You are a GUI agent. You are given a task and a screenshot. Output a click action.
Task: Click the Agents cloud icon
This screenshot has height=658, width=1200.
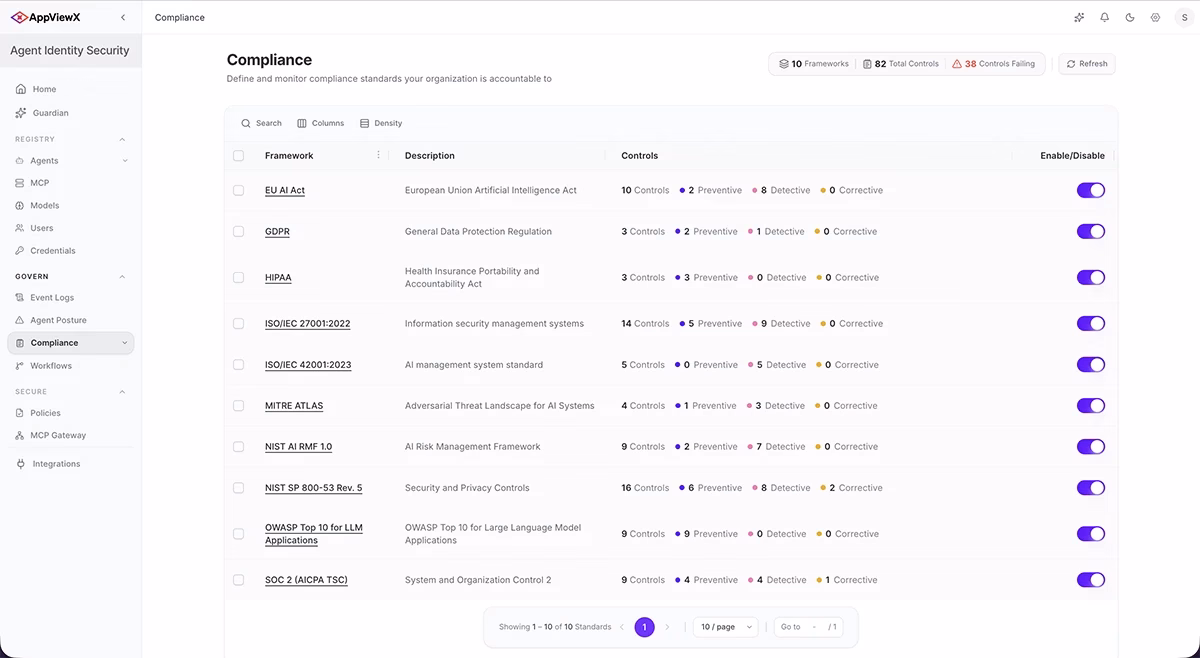click(x=20, y=160)
